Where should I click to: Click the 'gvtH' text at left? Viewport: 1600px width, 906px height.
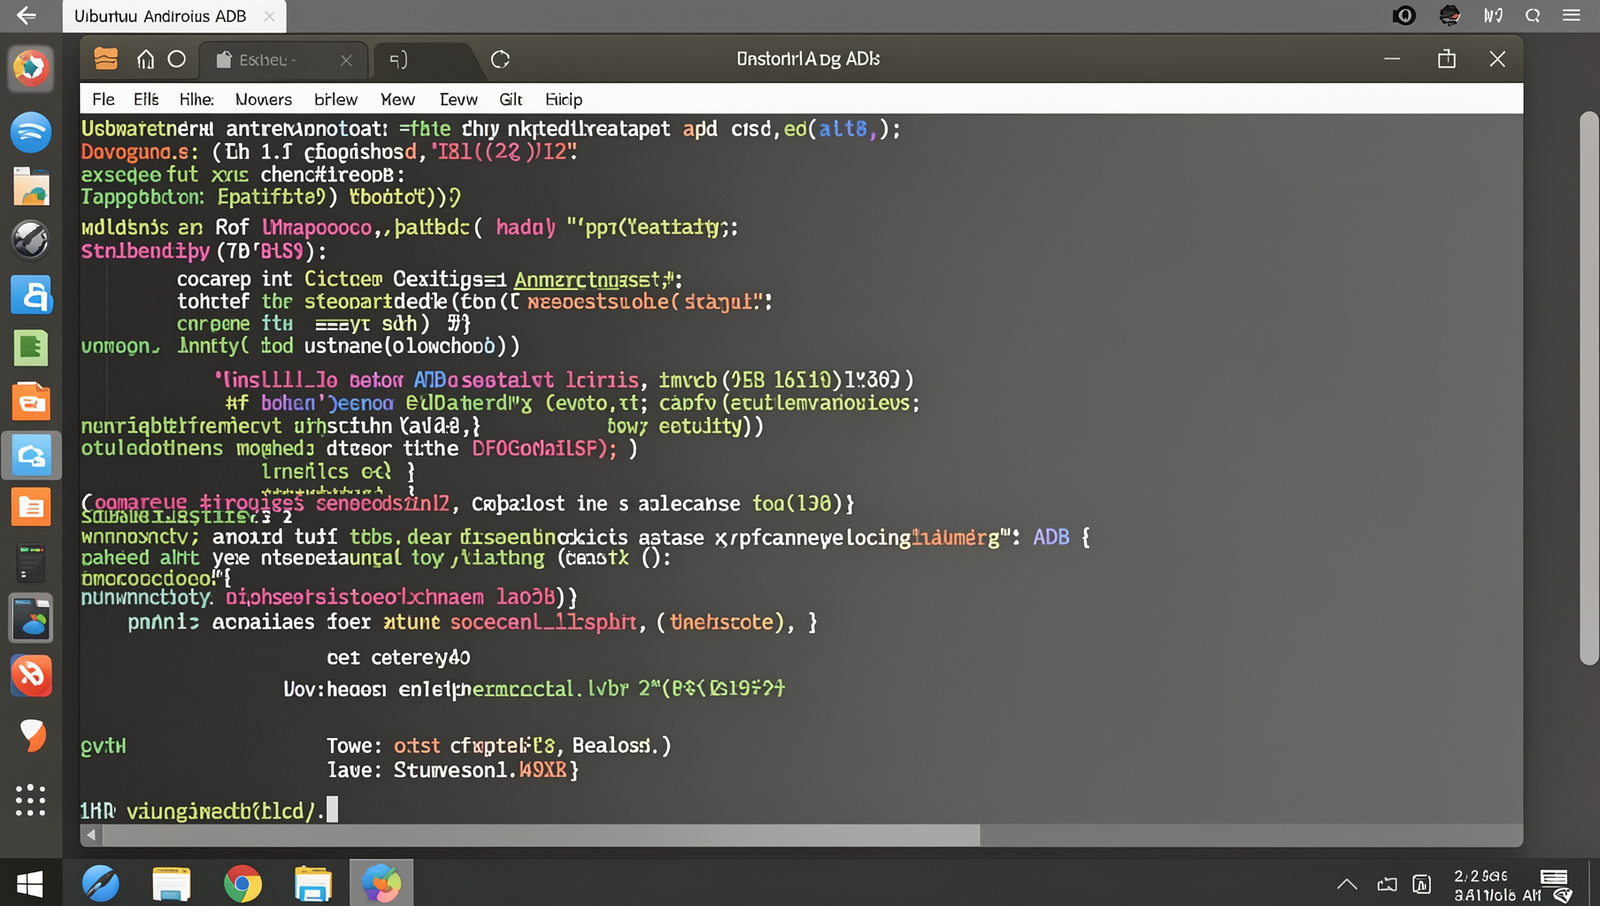(103, 746)
